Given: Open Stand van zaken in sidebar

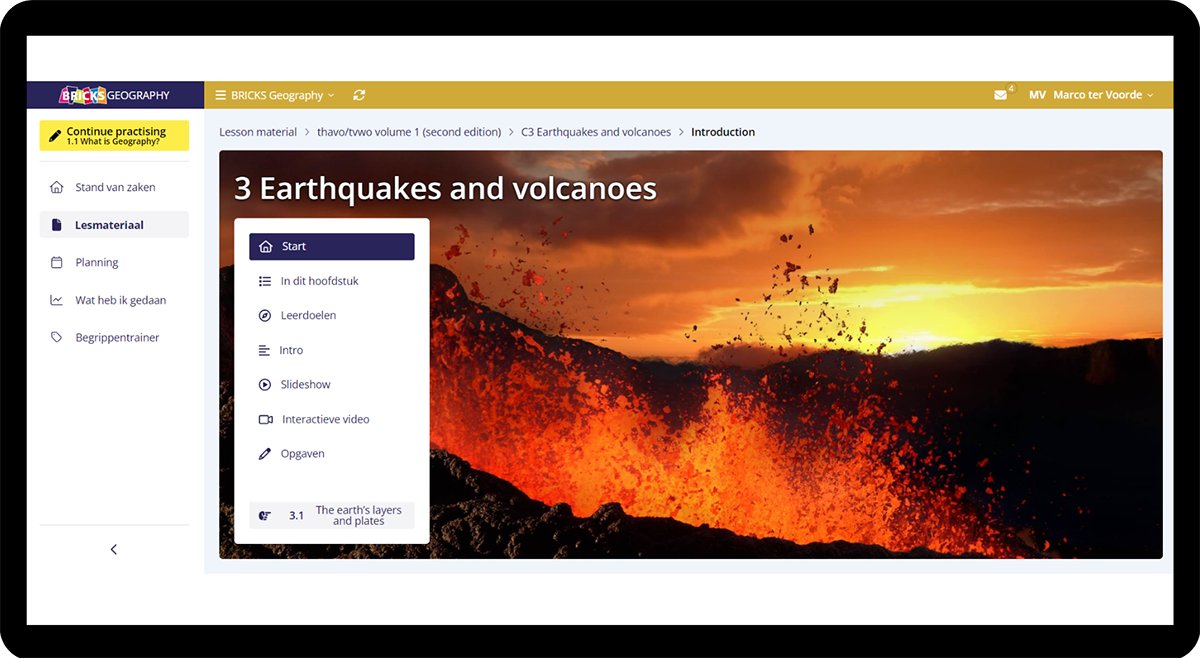Looking at the screenshot, I should tap(114, 187).
